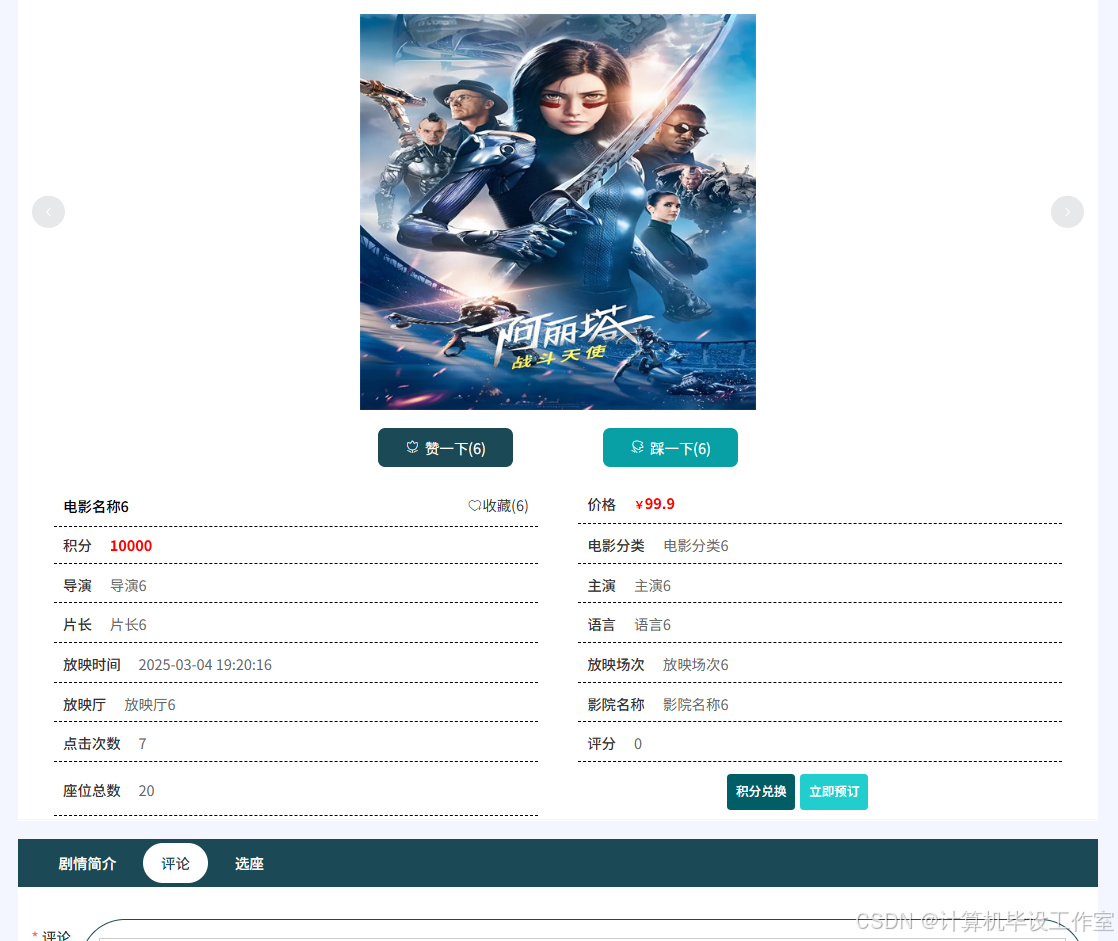Screen dimensions: 1118x941
Task: Click the red 10000 points value
Action: [x=130, y=545]
